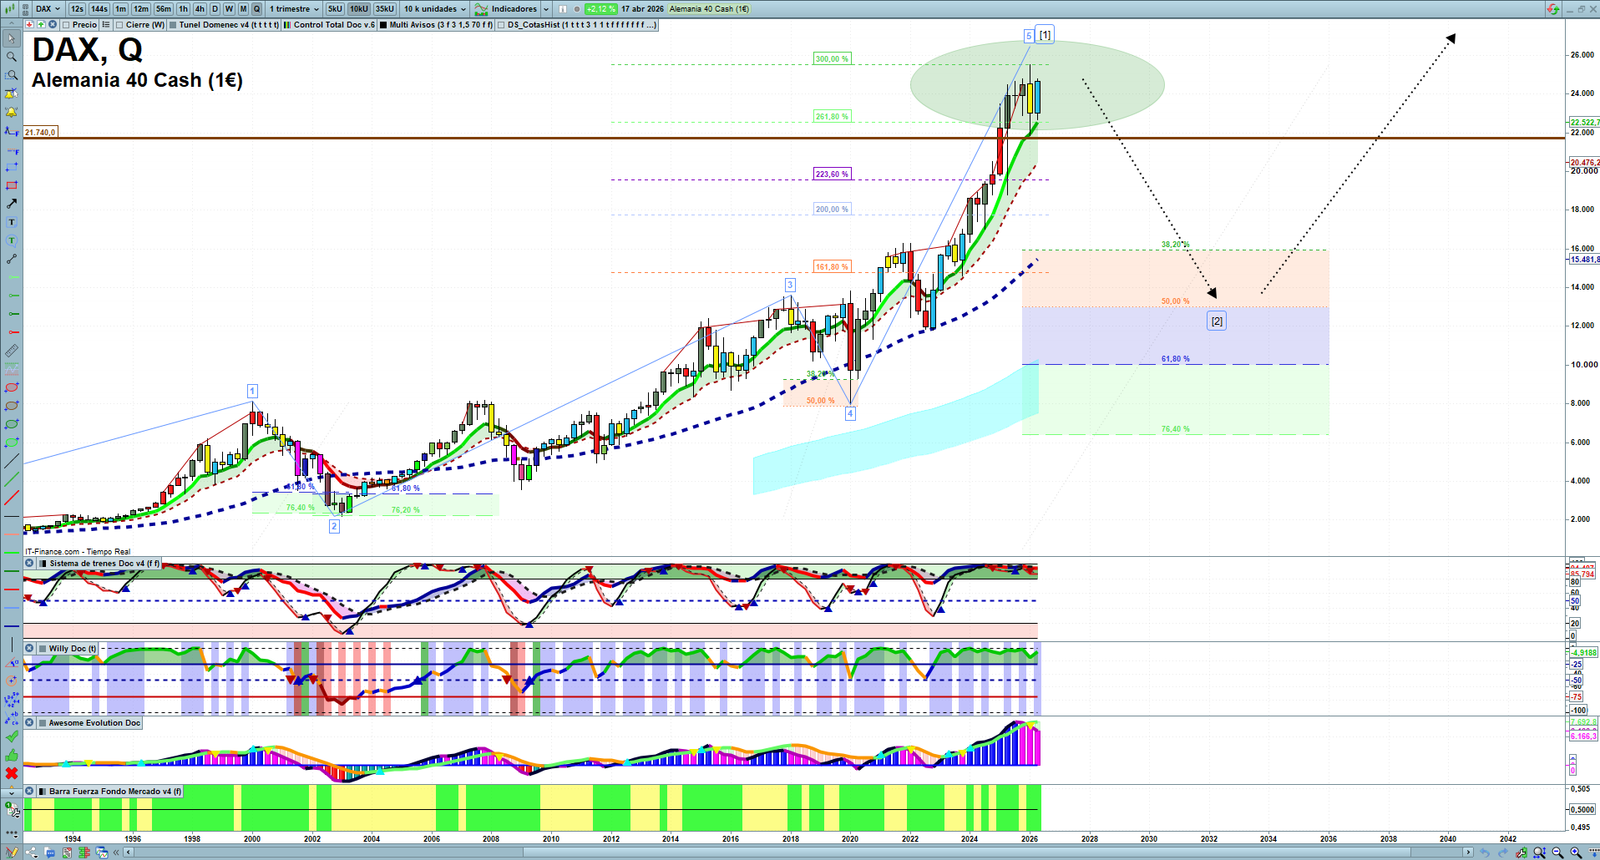Click the Indicadores button label
The image size is (1600, 860).
click(514, 9)
